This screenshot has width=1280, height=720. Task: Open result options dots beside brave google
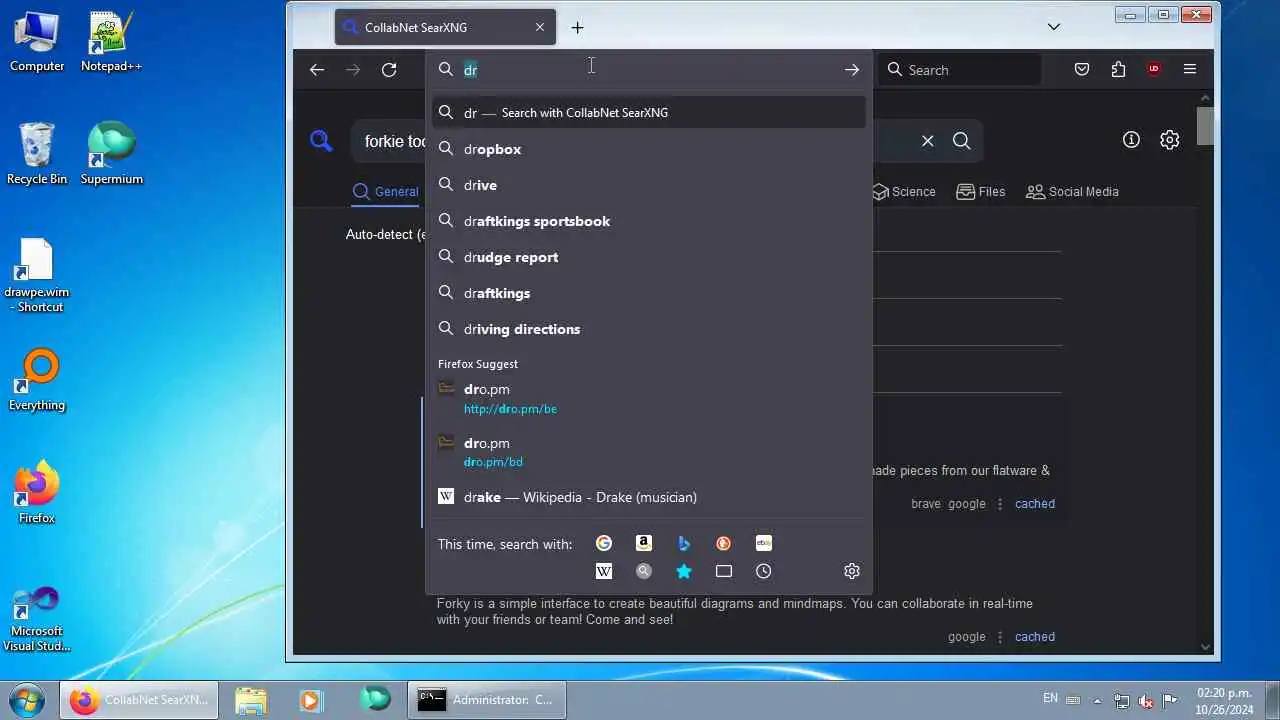tap(1000, 504)
